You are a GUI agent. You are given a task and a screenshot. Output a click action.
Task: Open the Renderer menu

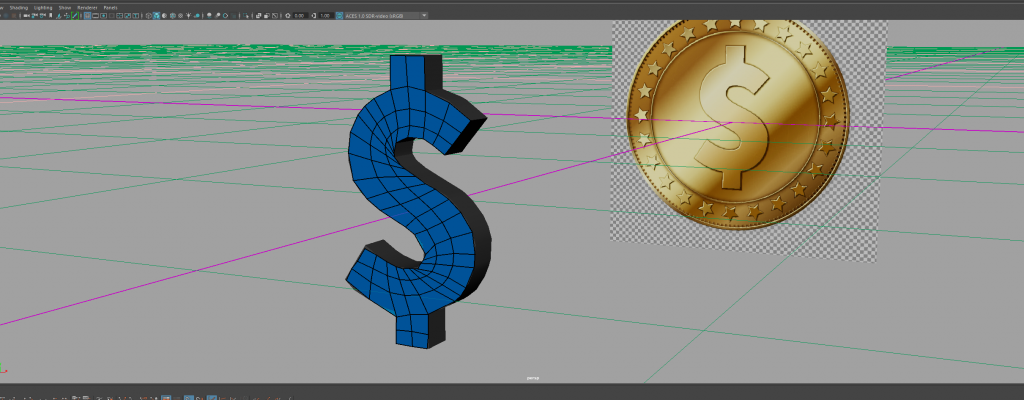coord(87,7)
